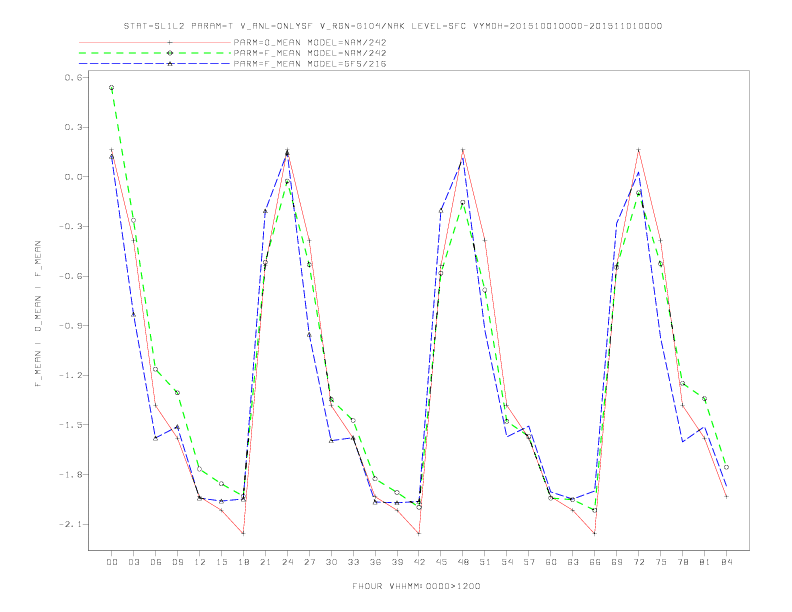Image resolution: width=792 pixels, height=612 pixels.
Task: Click x-axis hour label 42
Action: [419, 562]
